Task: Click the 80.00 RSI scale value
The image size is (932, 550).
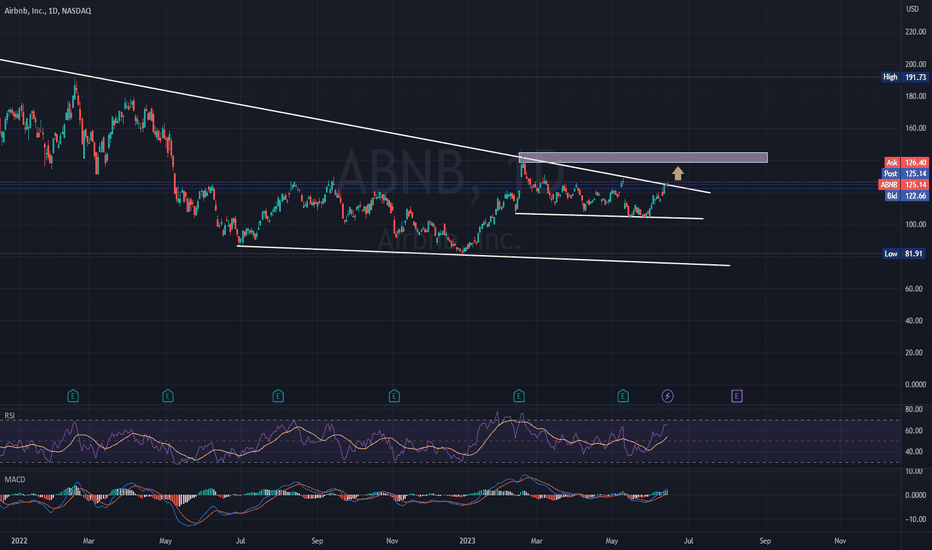Action: pos(914,409)
